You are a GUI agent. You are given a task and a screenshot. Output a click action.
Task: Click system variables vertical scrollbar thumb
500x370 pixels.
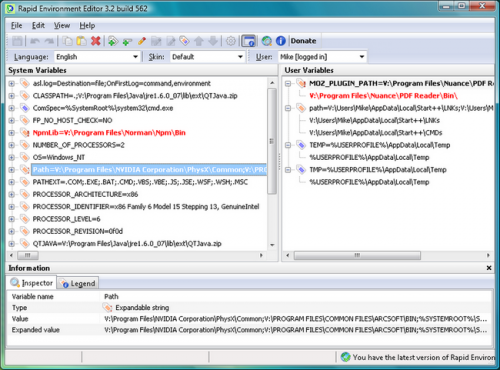pyautogui.click(x=272, y=141)
